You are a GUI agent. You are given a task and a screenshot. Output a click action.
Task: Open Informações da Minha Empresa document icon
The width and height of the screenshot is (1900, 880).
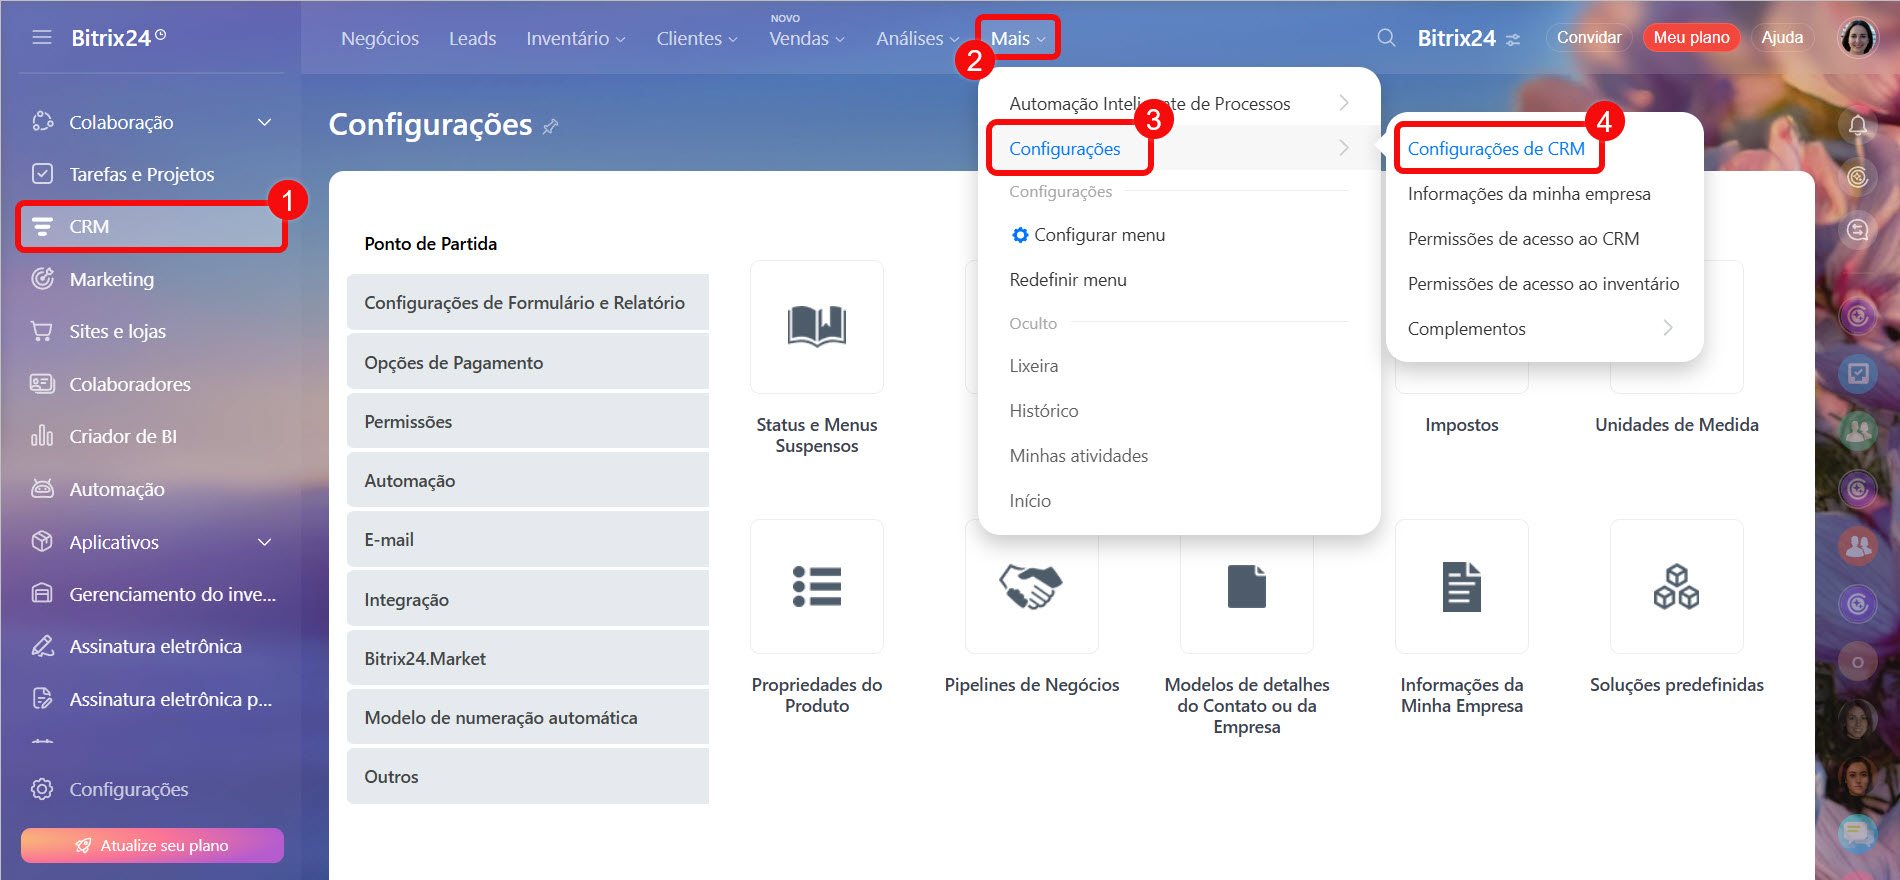click(1462, 586)
